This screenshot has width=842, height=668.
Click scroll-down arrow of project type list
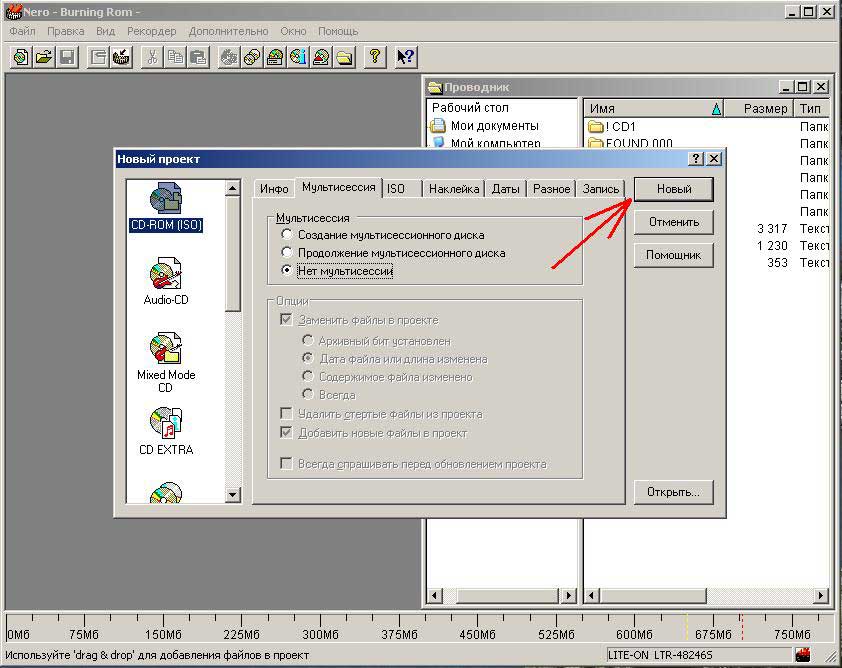click(233, 495)
